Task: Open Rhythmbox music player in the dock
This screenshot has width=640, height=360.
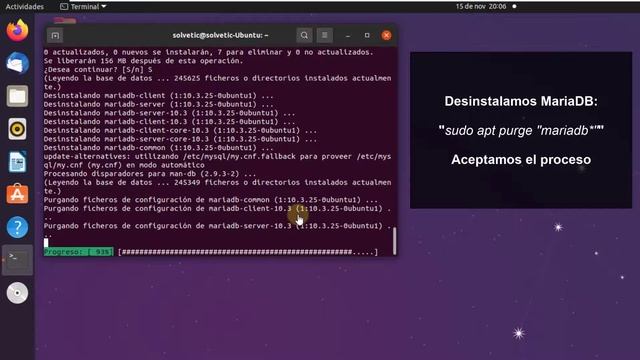Action: (x=17, y=129)
